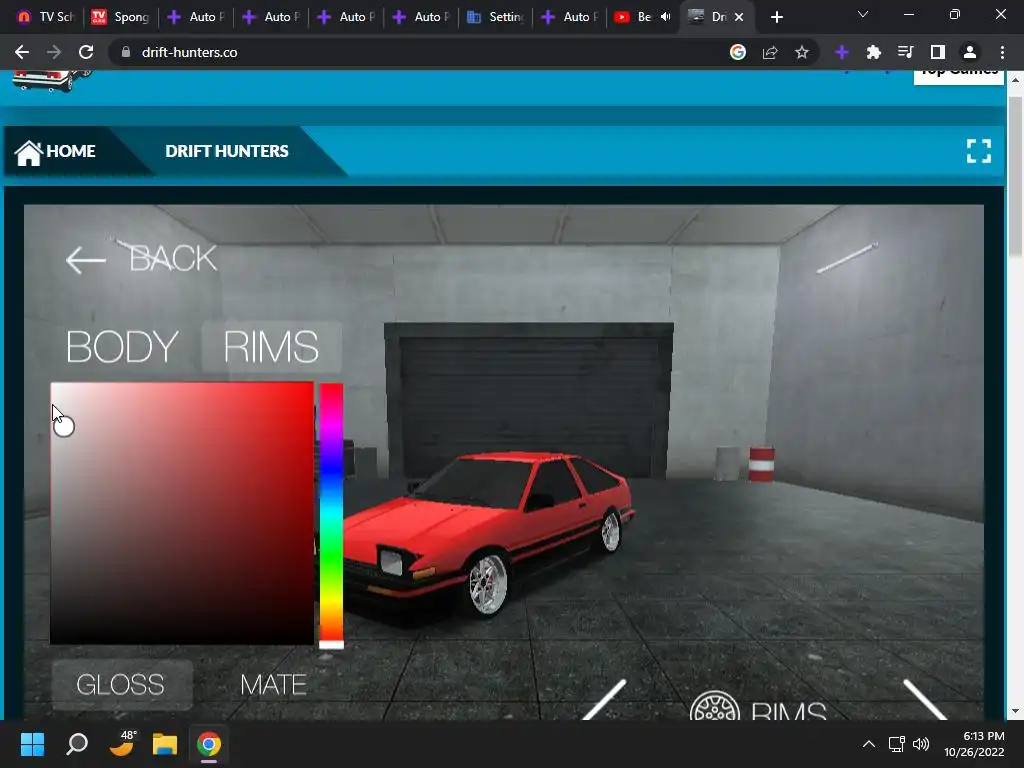
Task: Go back in browser history
Action: pos(22,52)
